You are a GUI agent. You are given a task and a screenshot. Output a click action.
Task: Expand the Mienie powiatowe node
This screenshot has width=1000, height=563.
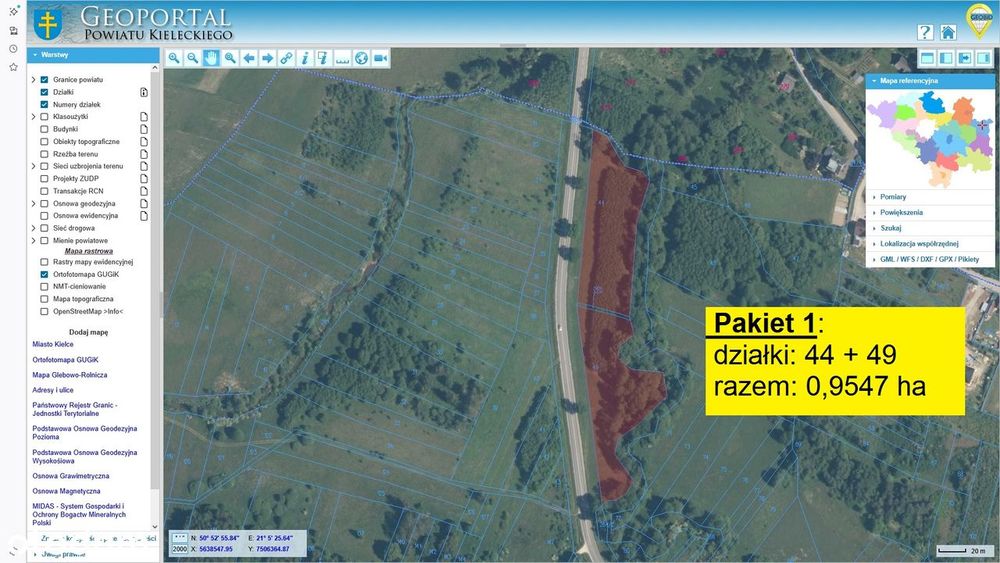[33, 240]
